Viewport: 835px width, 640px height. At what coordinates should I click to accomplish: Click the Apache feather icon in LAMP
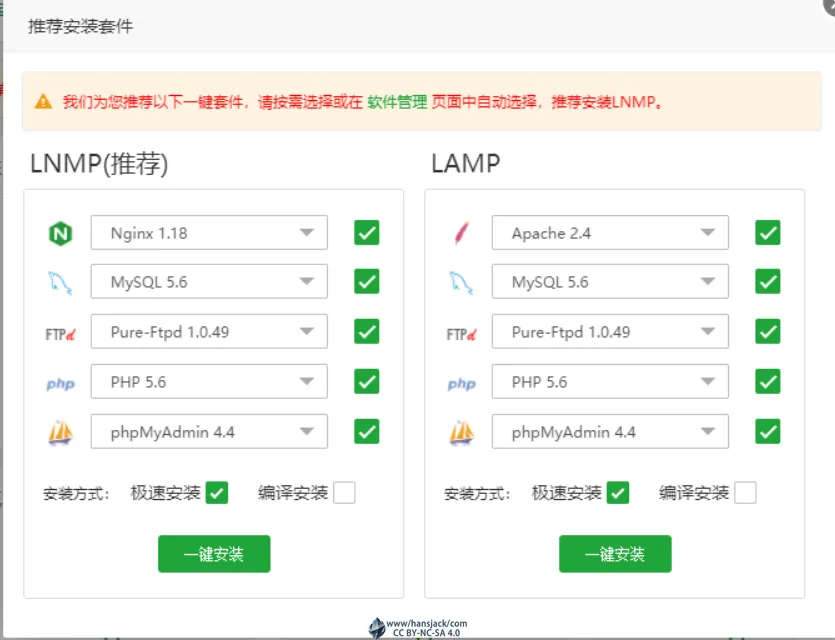[x=461, y=234]
